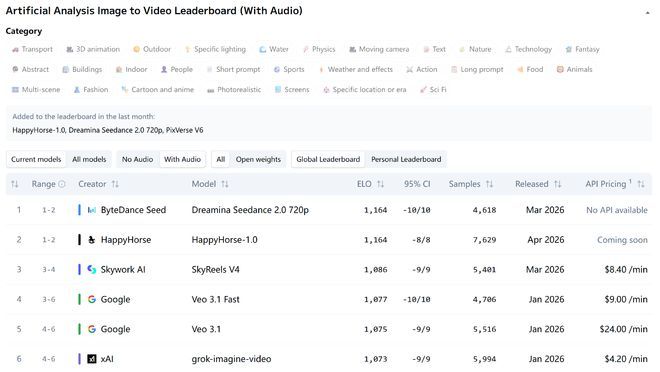Select the With Audio tab
The width and height of the screenshot is (660, 372).
[x=182, y=159]
